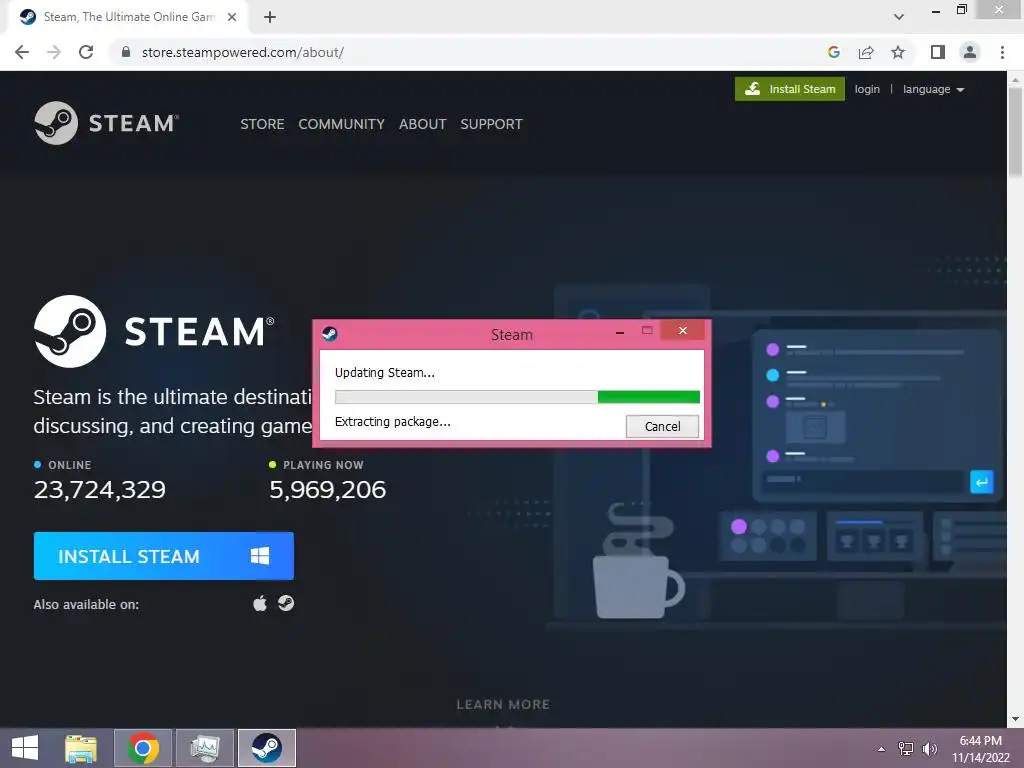The image size is (1024, 768).
Task: Click the 'Extracting package...' status text
Action: [x=392, y=422]
